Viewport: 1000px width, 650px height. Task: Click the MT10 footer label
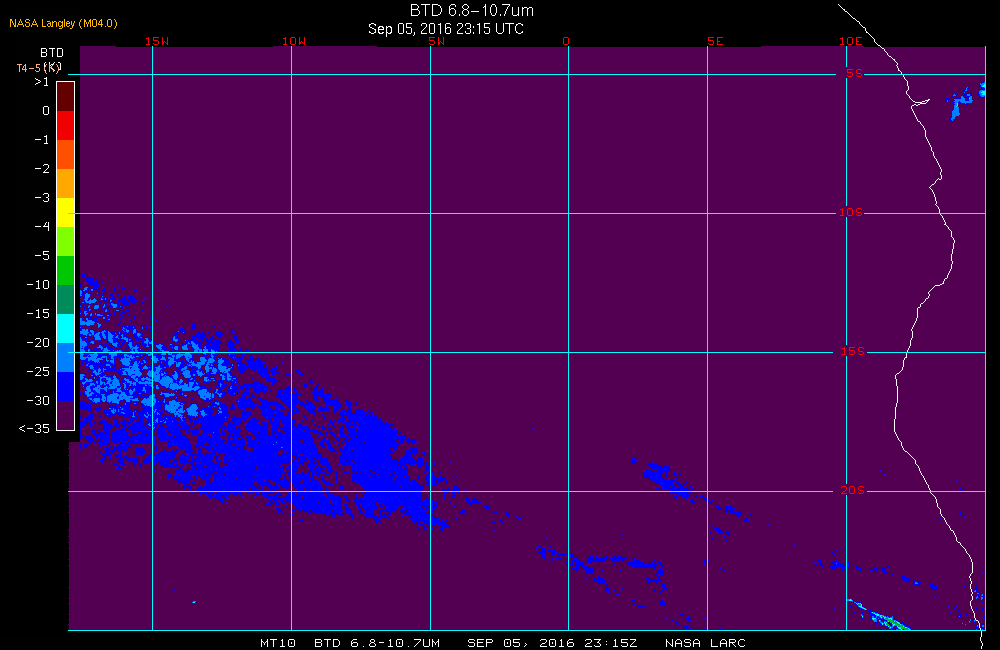click(278, 643)
